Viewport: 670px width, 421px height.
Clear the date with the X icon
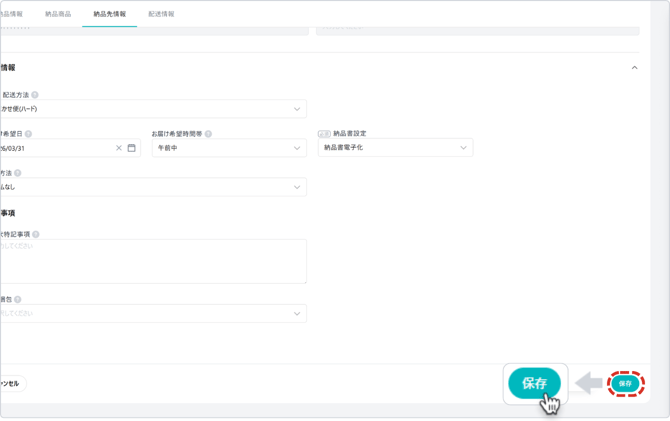[119, 148]
